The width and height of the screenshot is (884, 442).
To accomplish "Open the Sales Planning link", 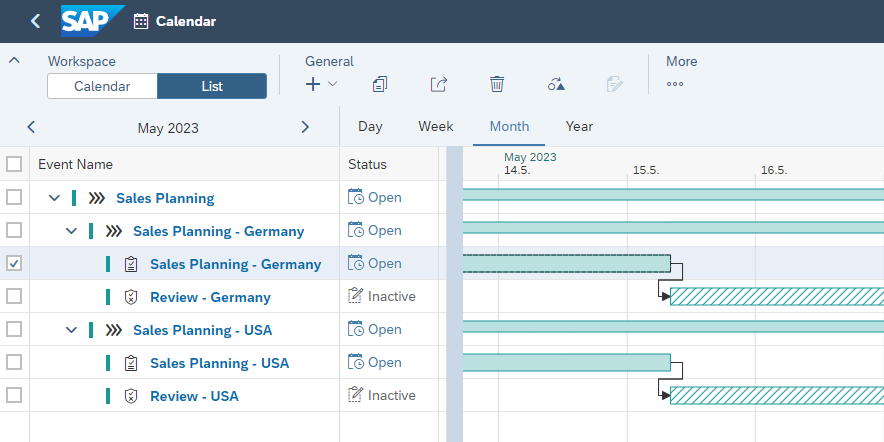I will pyautogui.click(x=165, y=198).
